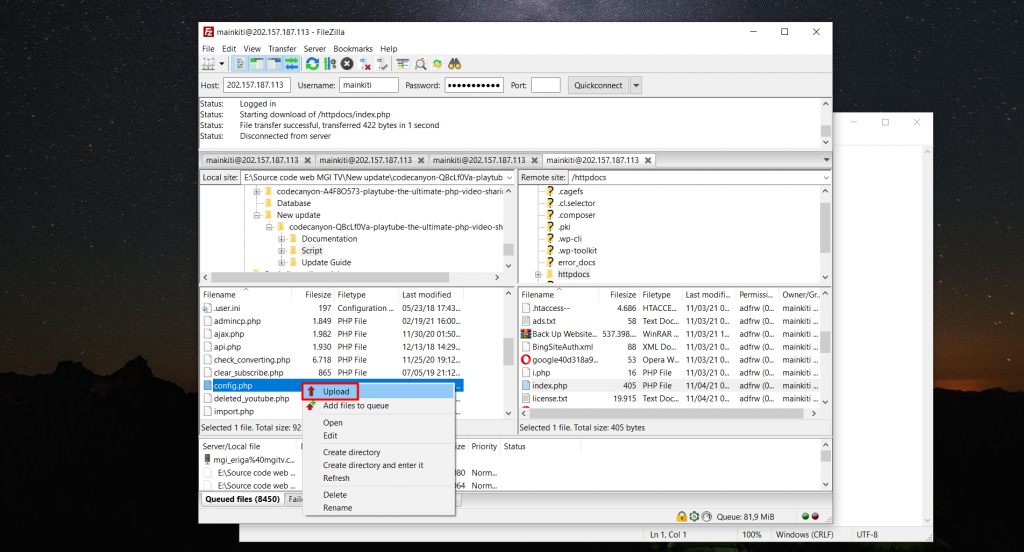
Task: Expand the Update Guide folder node
Action: (x=281, y=263)
